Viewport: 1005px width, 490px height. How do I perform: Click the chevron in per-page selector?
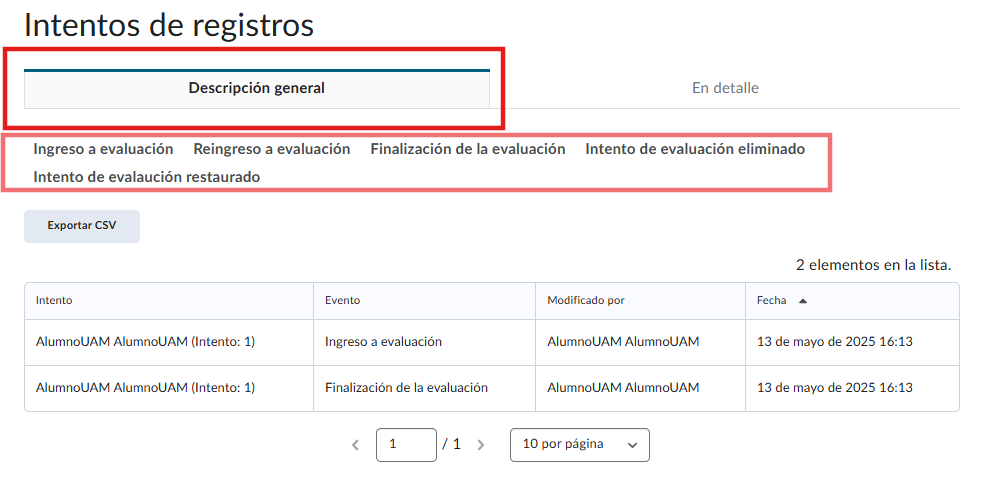click(x=632, y=445)
